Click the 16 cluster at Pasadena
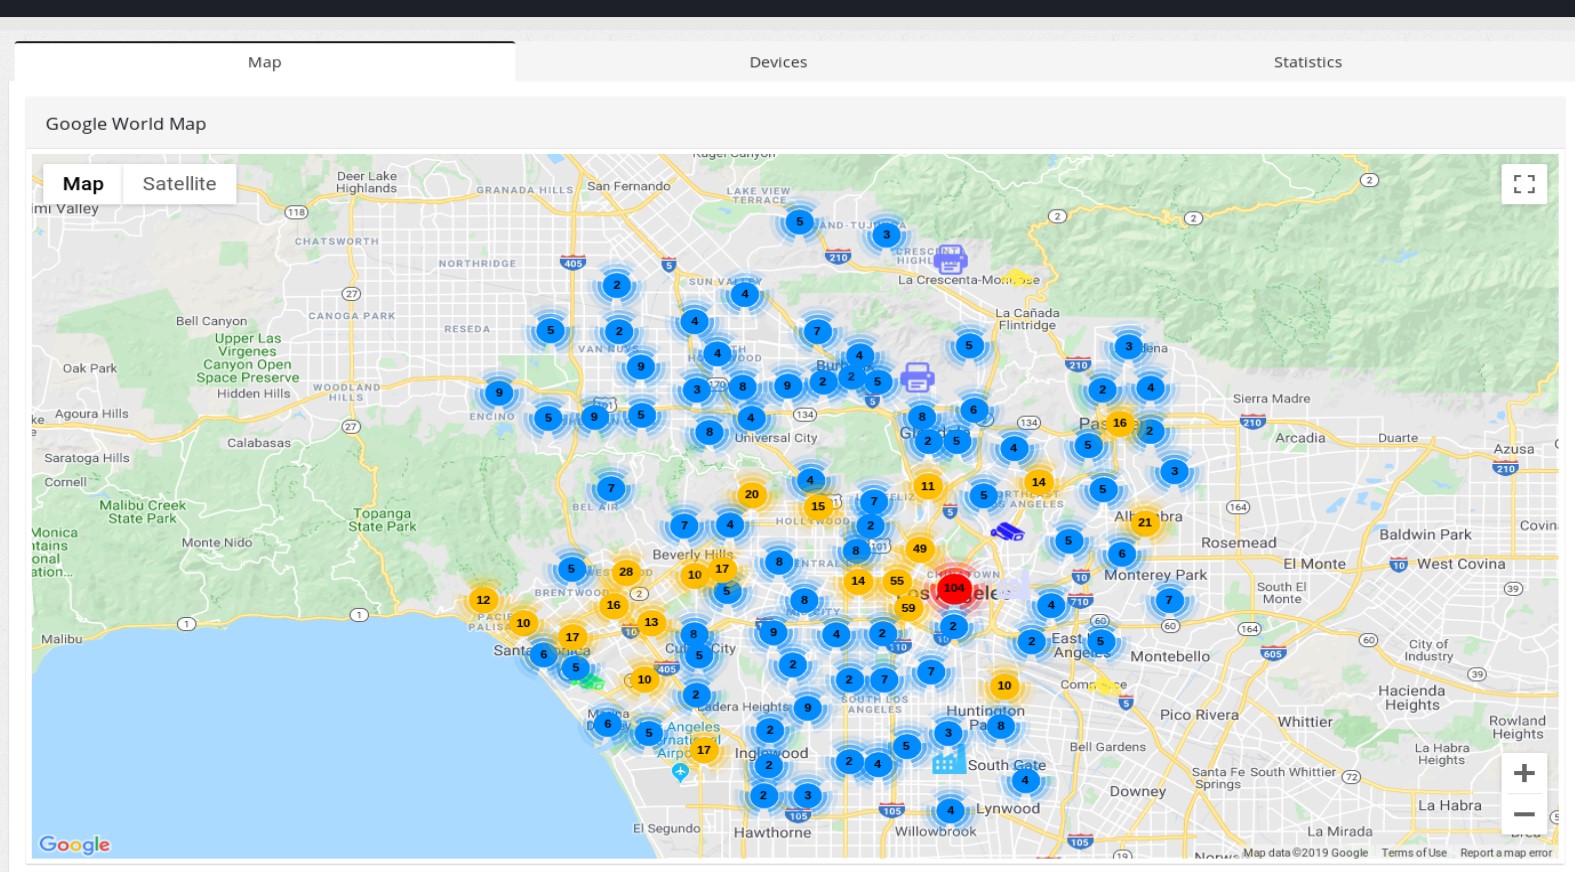Viewport: 1575px width, 872px height. pyautogui.click(x=1120, y=423)
